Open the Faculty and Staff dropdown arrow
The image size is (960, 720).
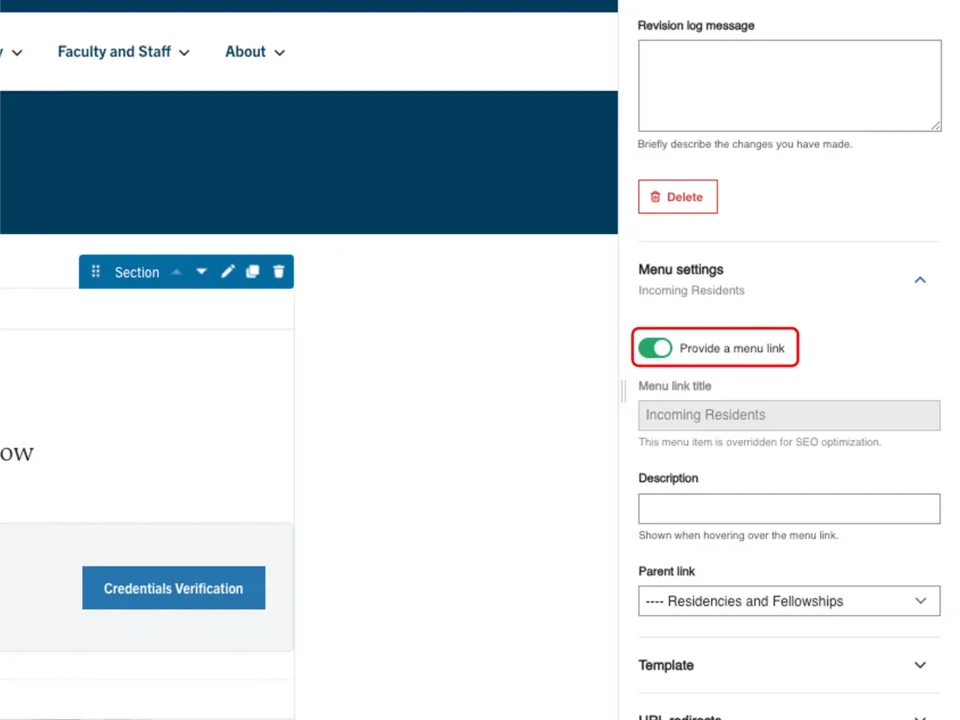coord(183,52)
